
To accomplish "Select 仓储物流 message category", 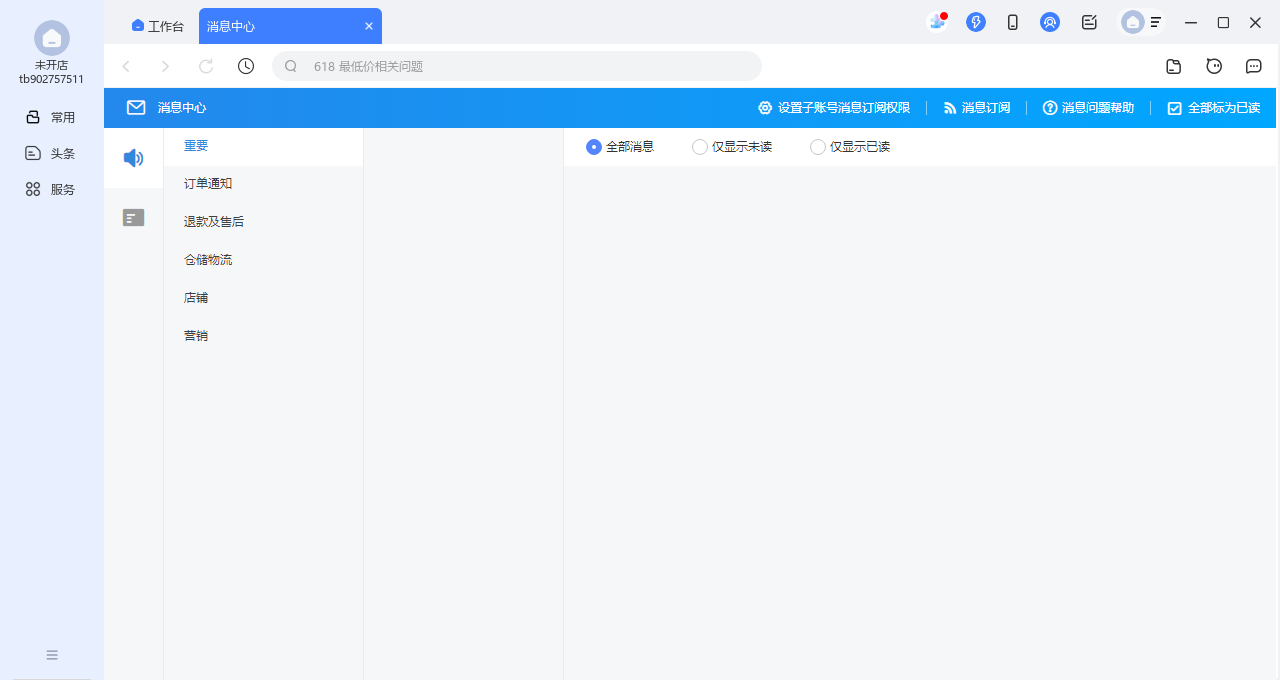I will (x=263, y=260).
